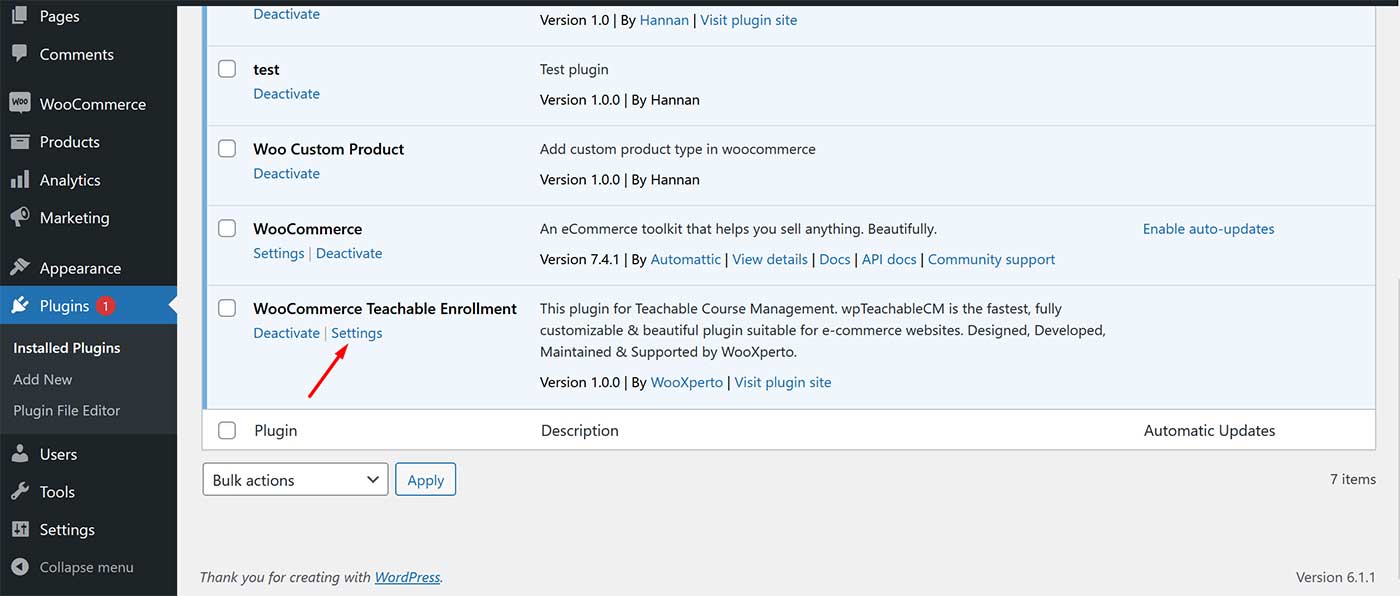
Task: Click the WooCommerce logo icon
Action: pos(19,103)
